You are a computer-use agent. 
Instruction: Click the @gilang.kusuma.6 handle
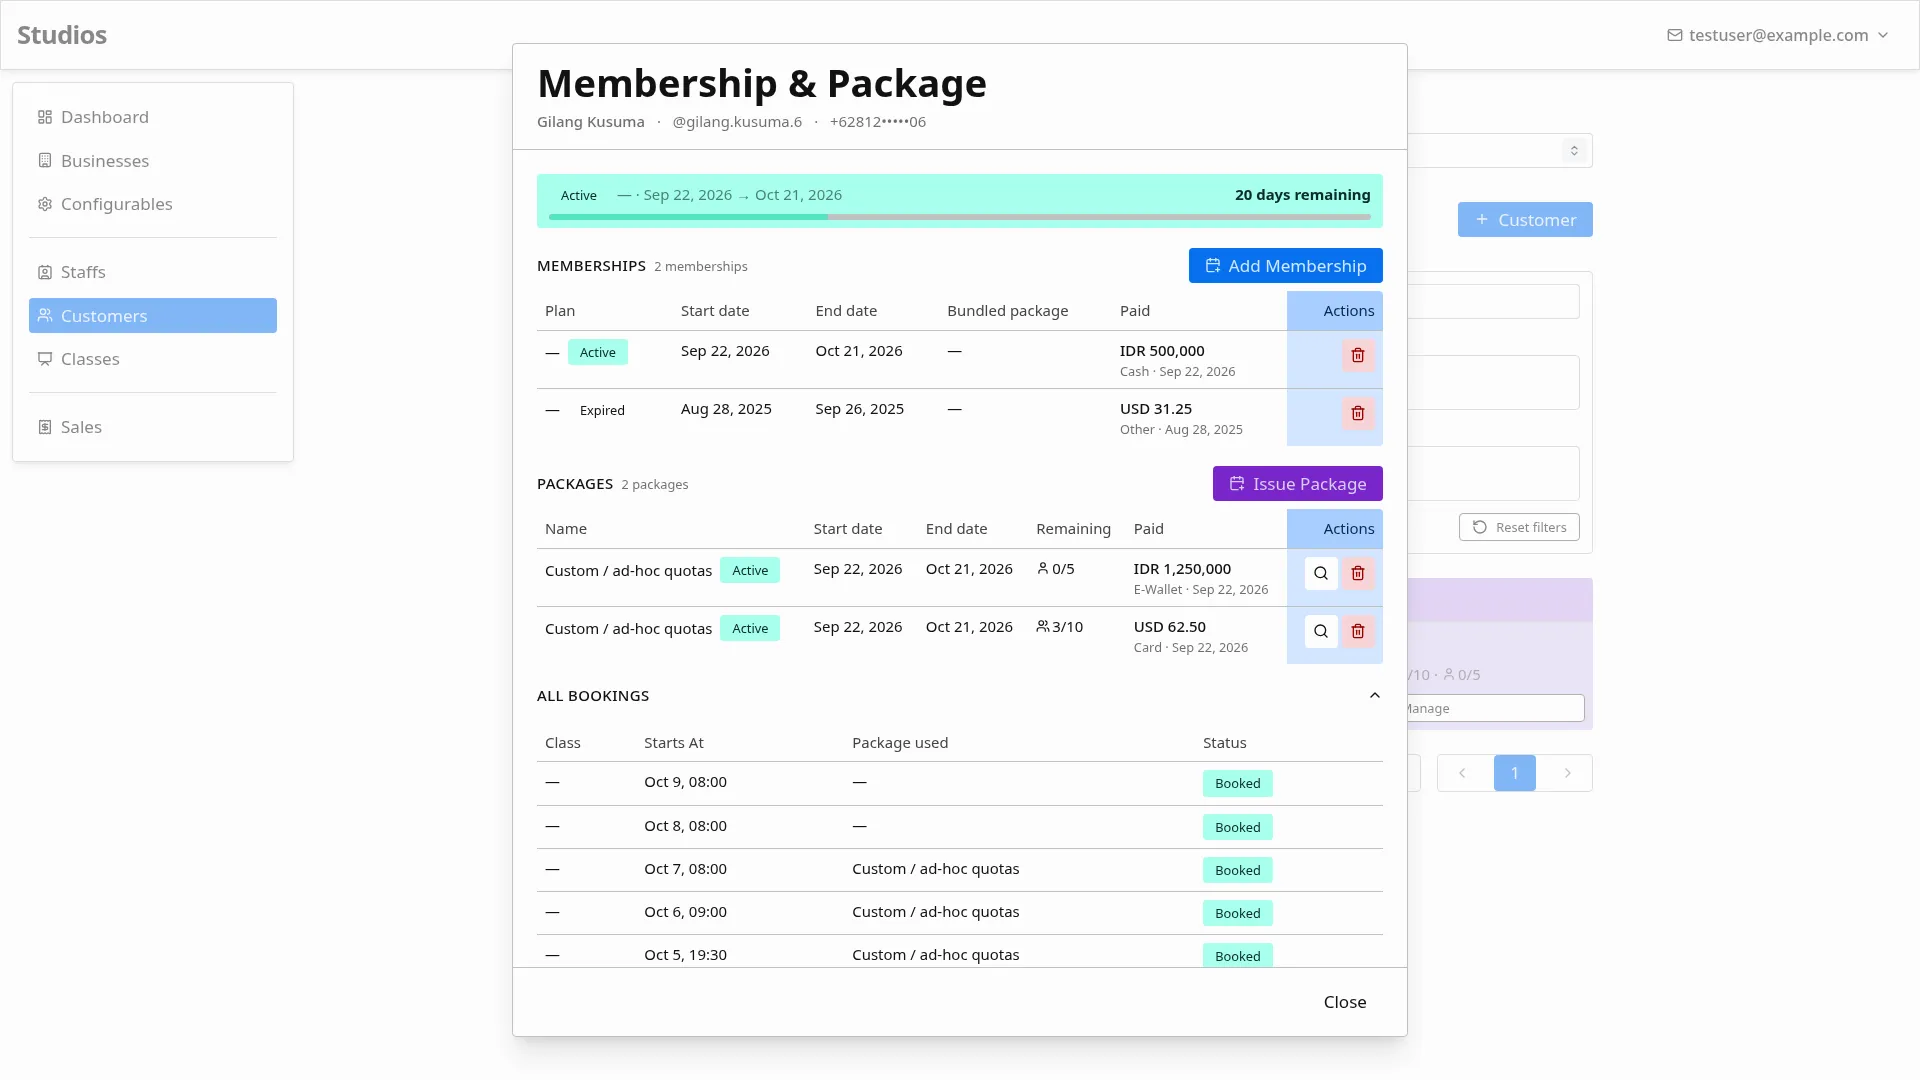[x=737, y=122]
